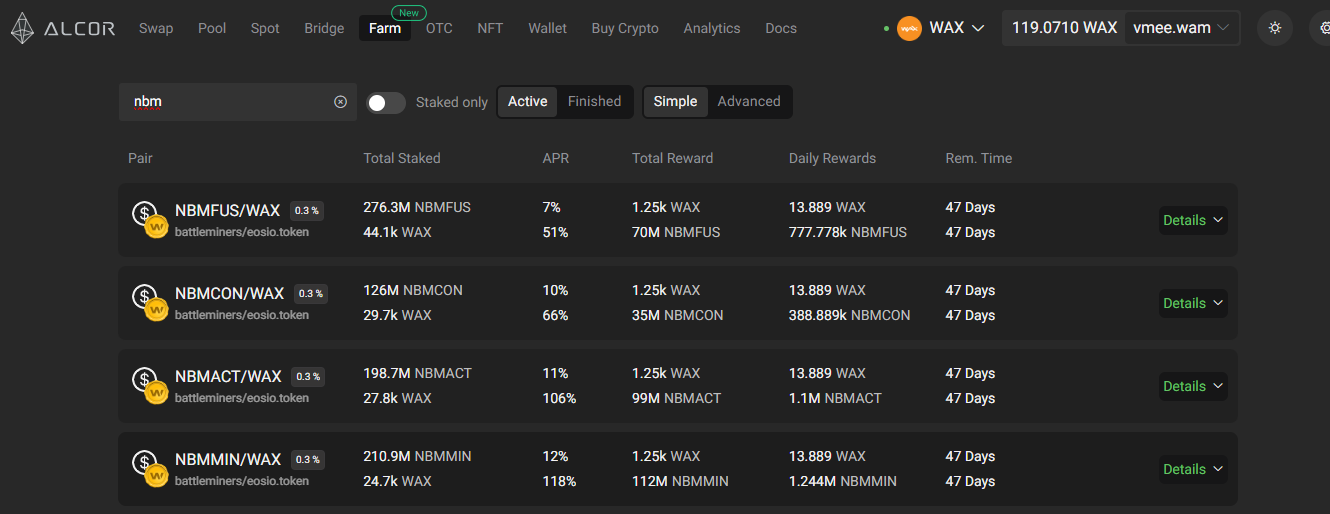Open the OTC page
The width and height of the screenshot is (1330, 514).
[x=439, y=28]
